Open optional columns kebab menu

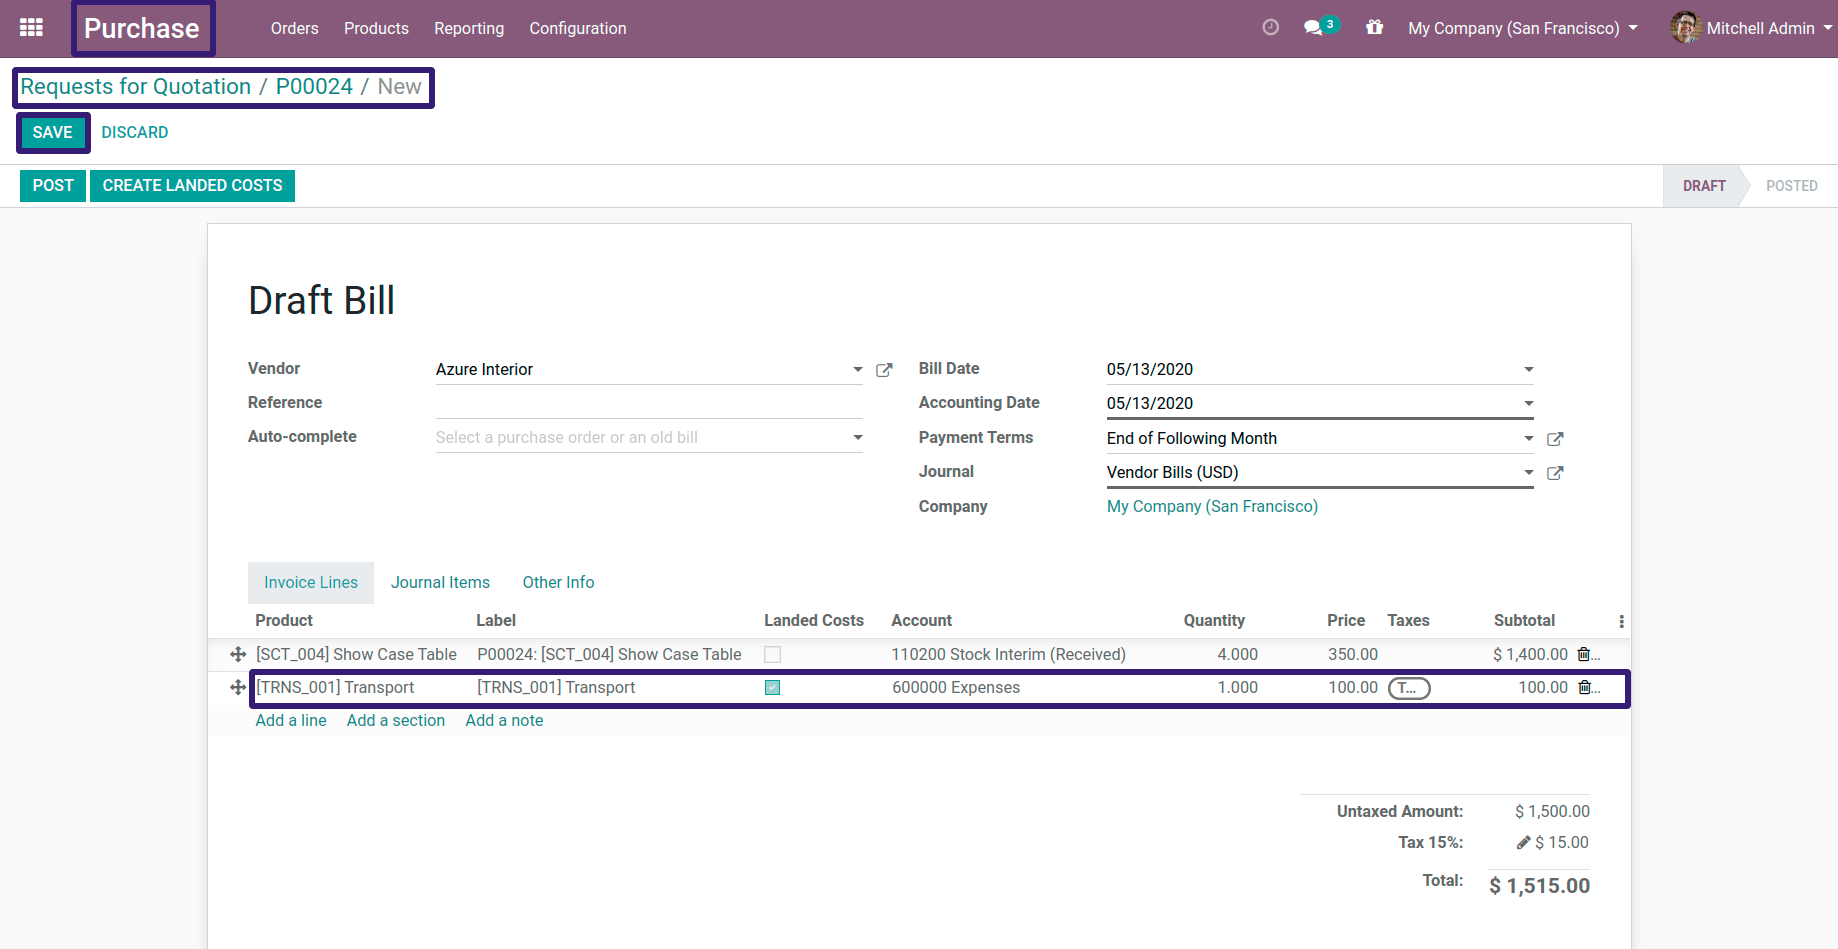(1621, 621)
